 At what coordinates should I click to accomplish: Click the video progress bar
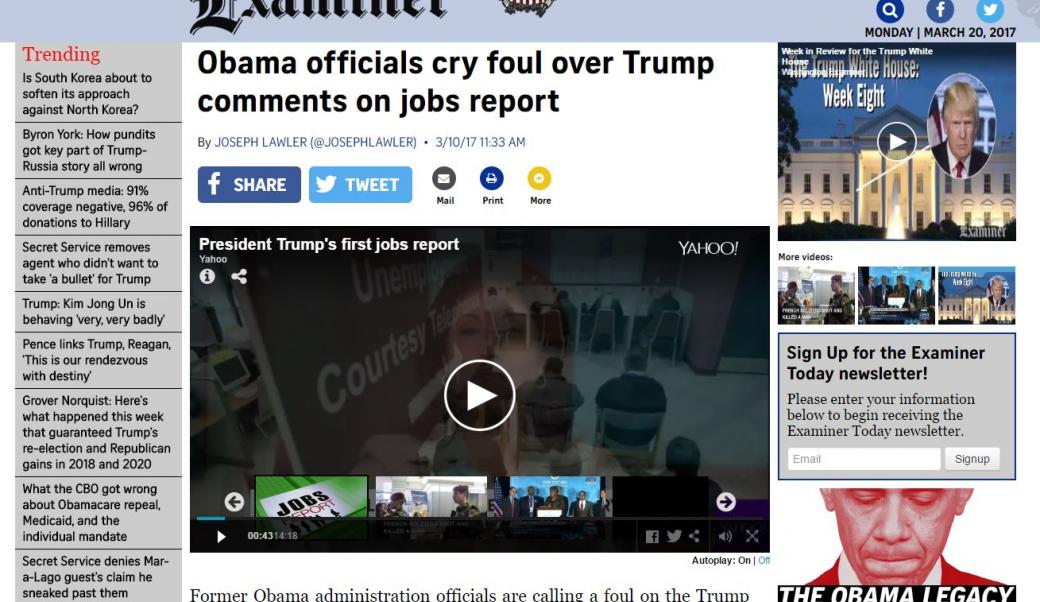point(482,518)
